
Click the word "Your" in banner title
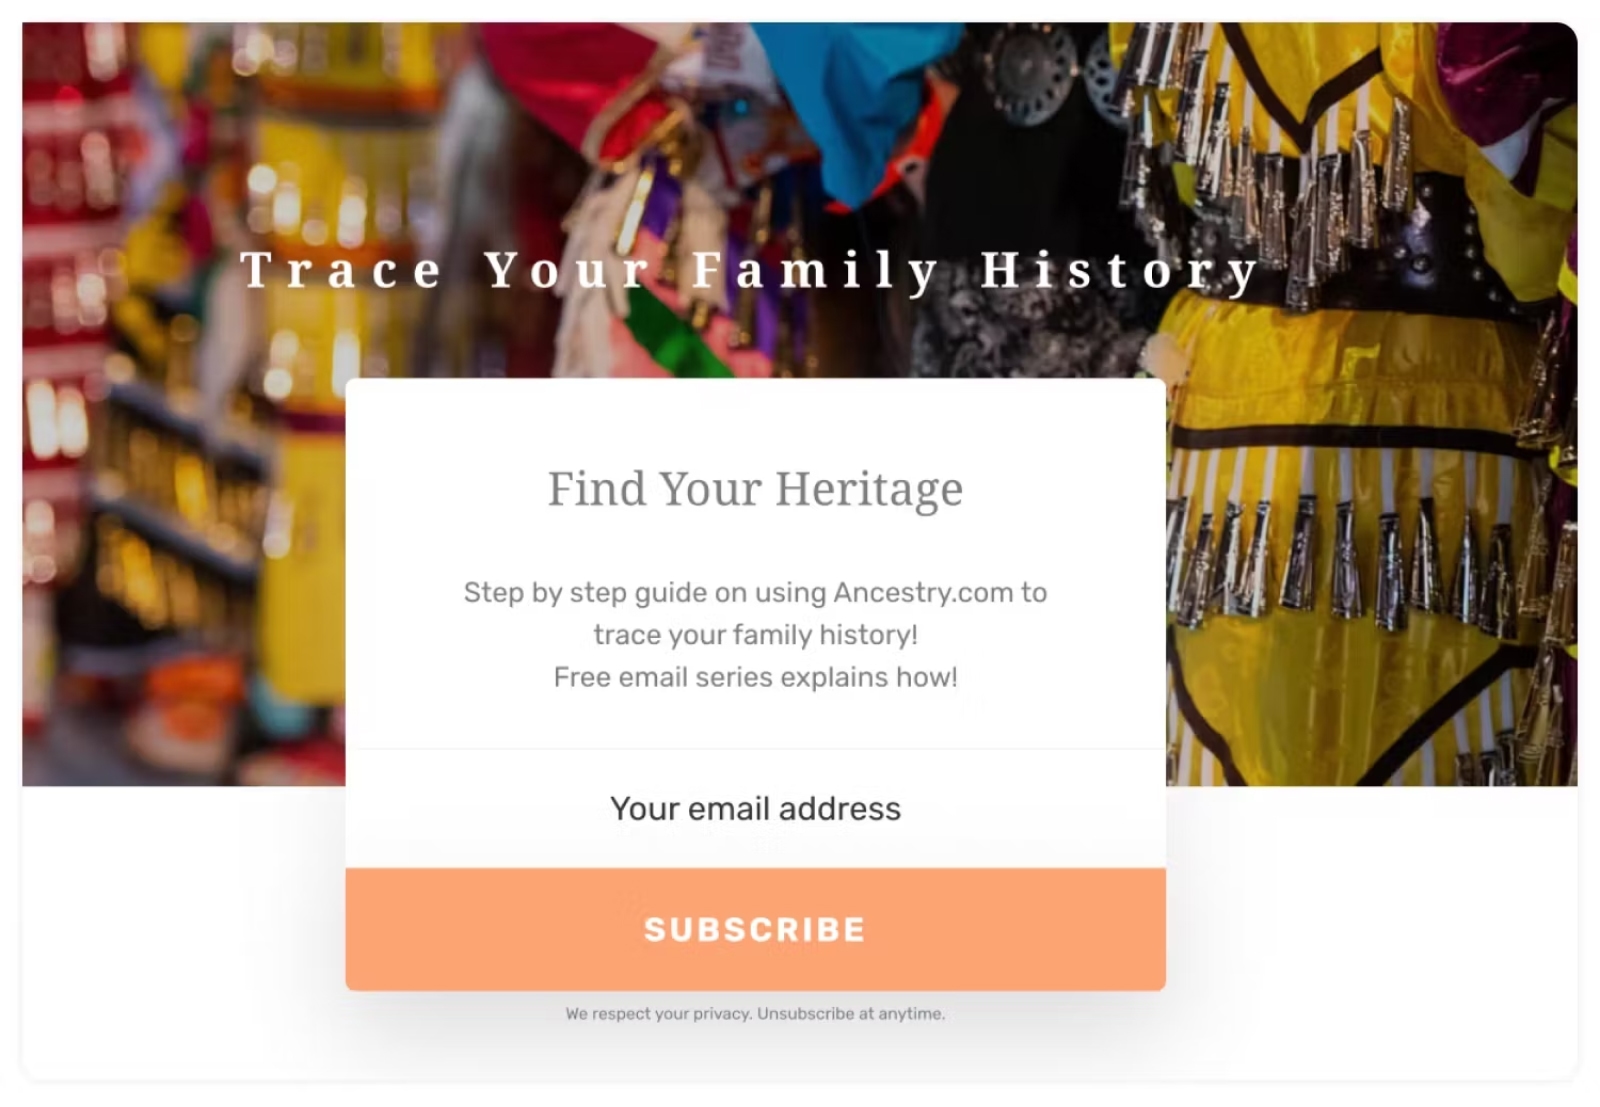click(567, 270)
